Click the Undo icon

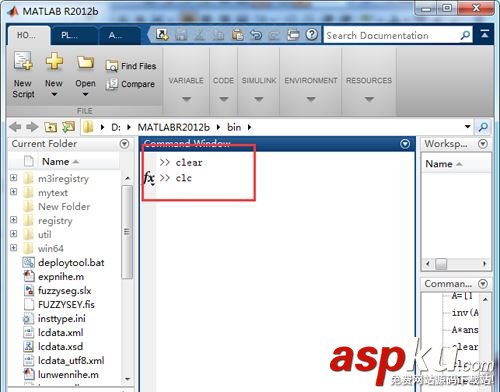[256, 35]
